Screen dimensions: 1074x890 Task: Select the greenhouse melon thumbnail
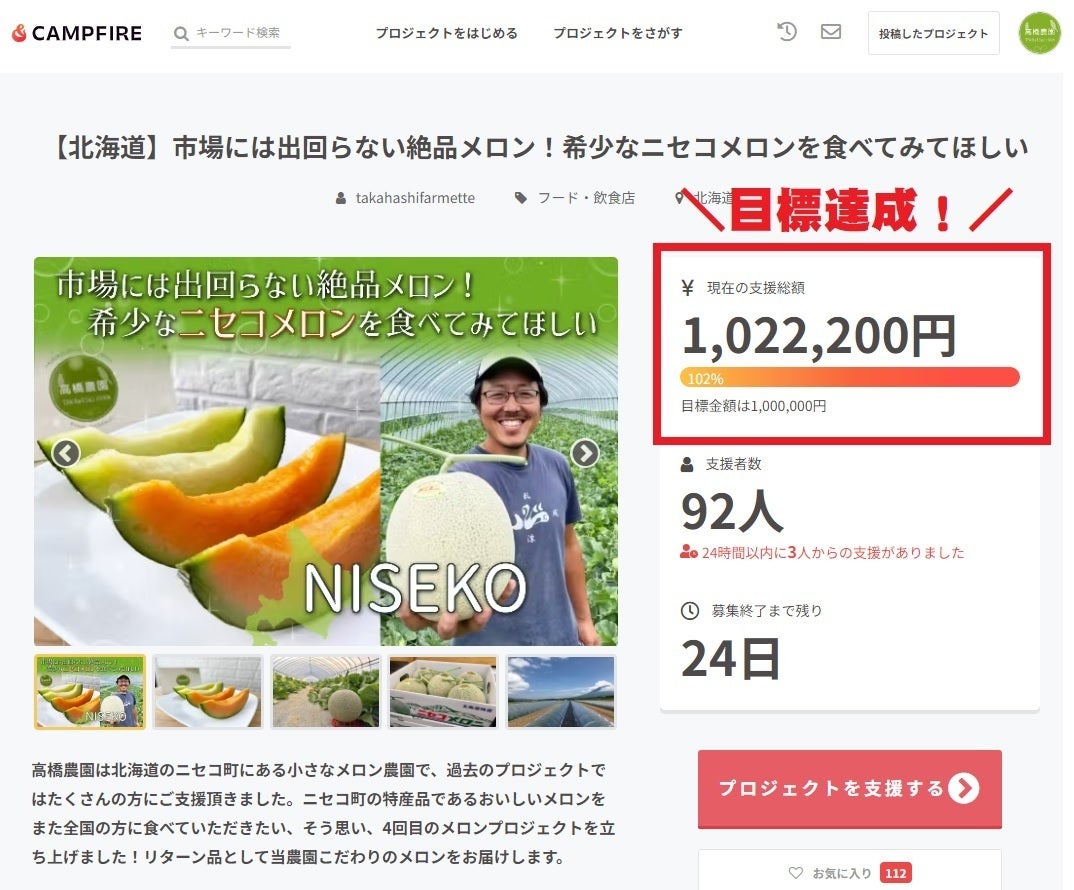[325, 691]
